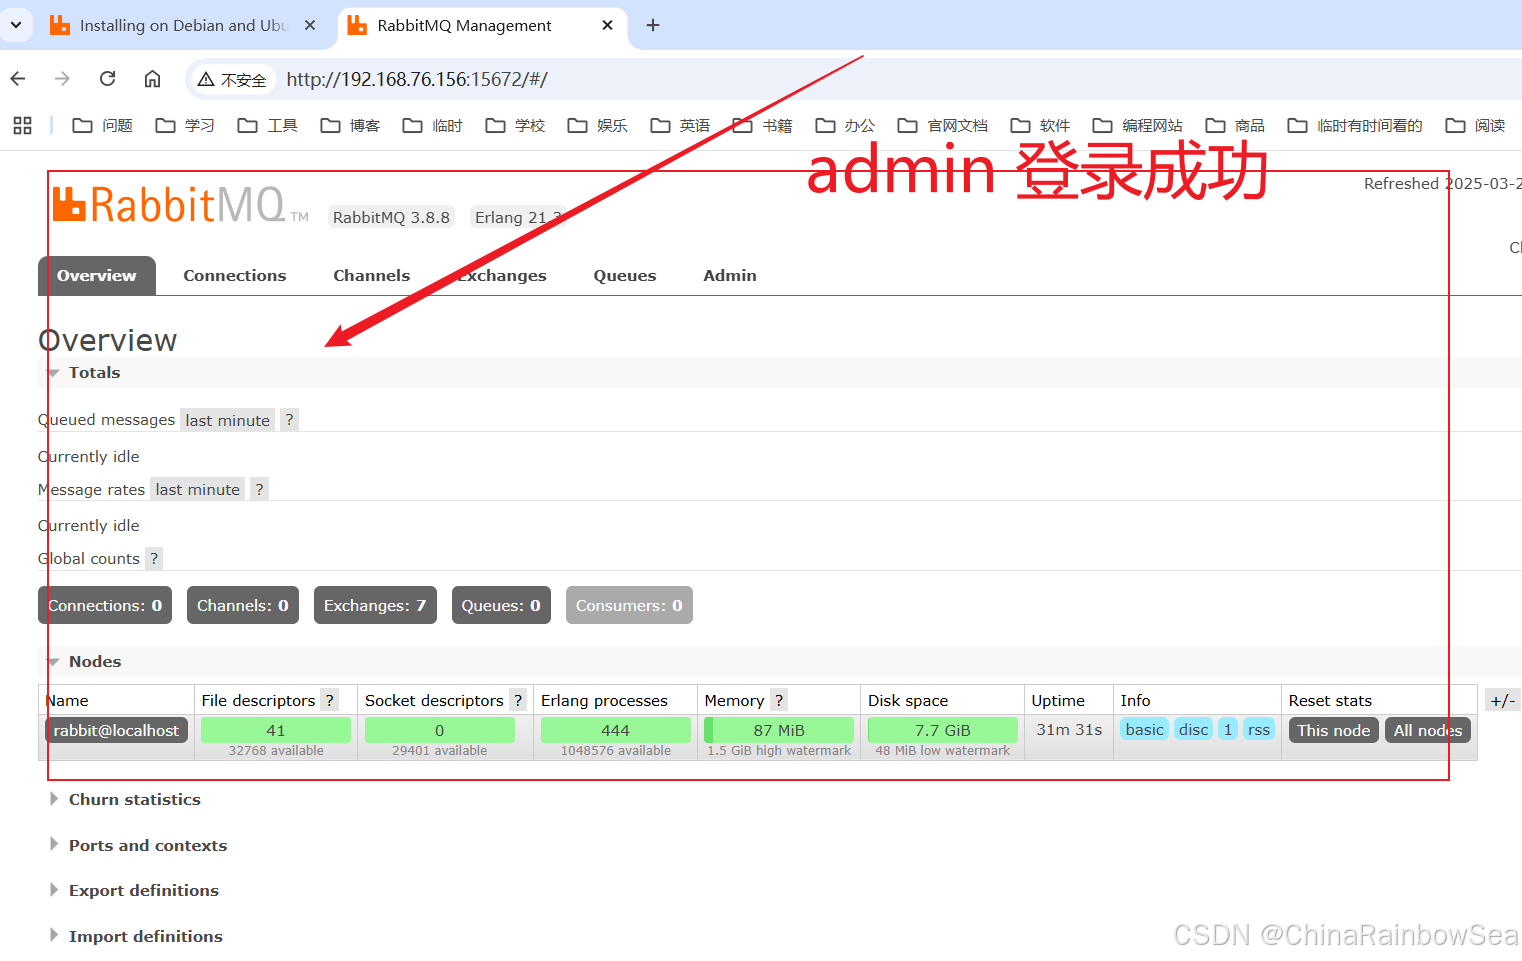Viewport: 1522px width, 961px height.
Task: Open the 工具 bookmark folder
Action: point(267,125)
